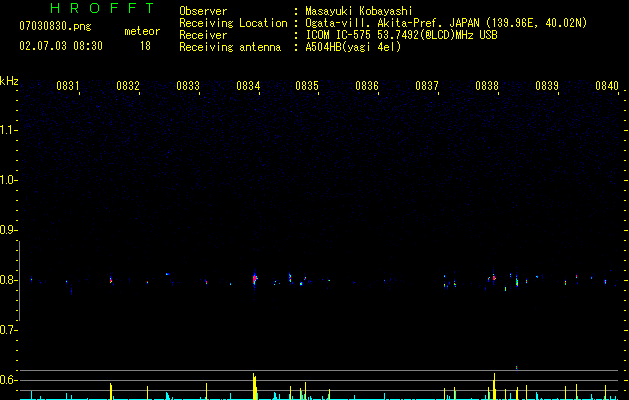Click the 0831 time marker
629x400 pixels.
coord(67,86)
